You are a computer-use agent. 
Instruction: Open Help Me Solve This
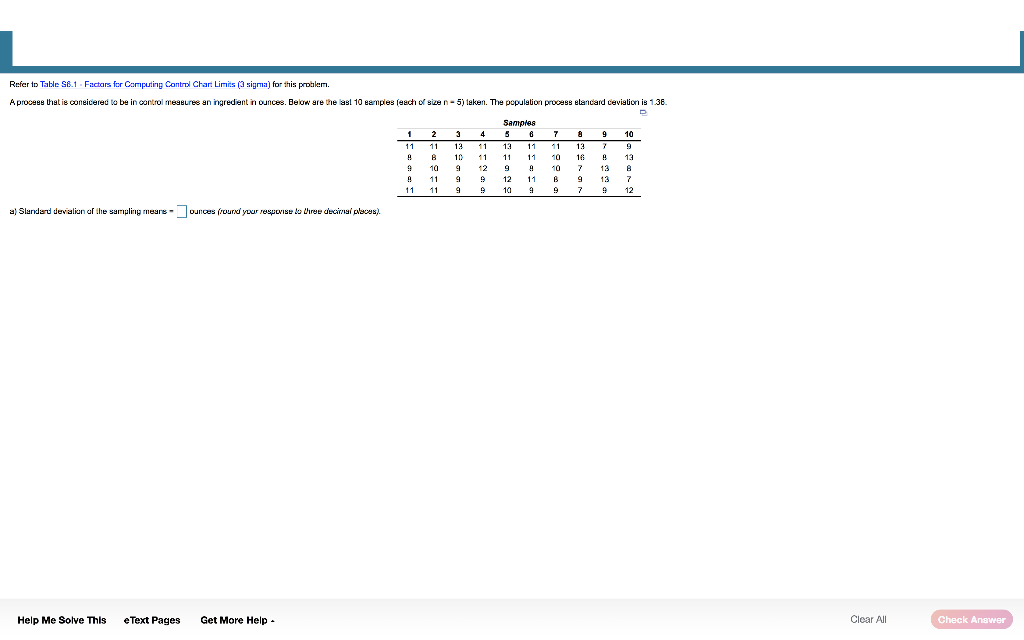tap(61, 620)
